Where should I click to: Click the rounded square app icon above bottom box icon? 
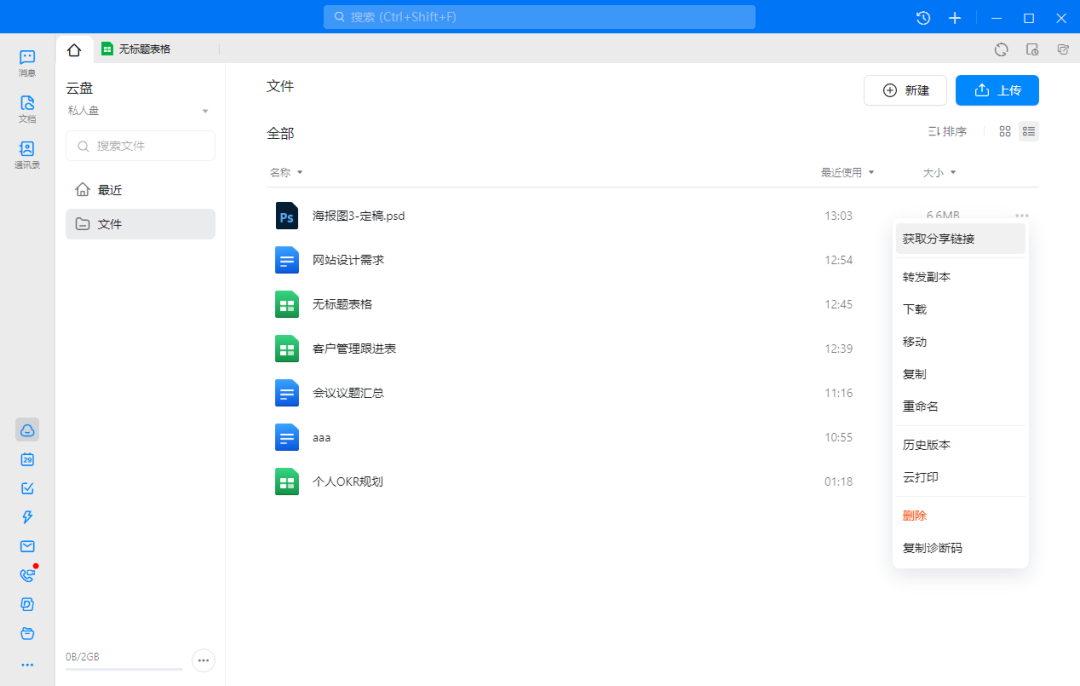tap(27, 604)
